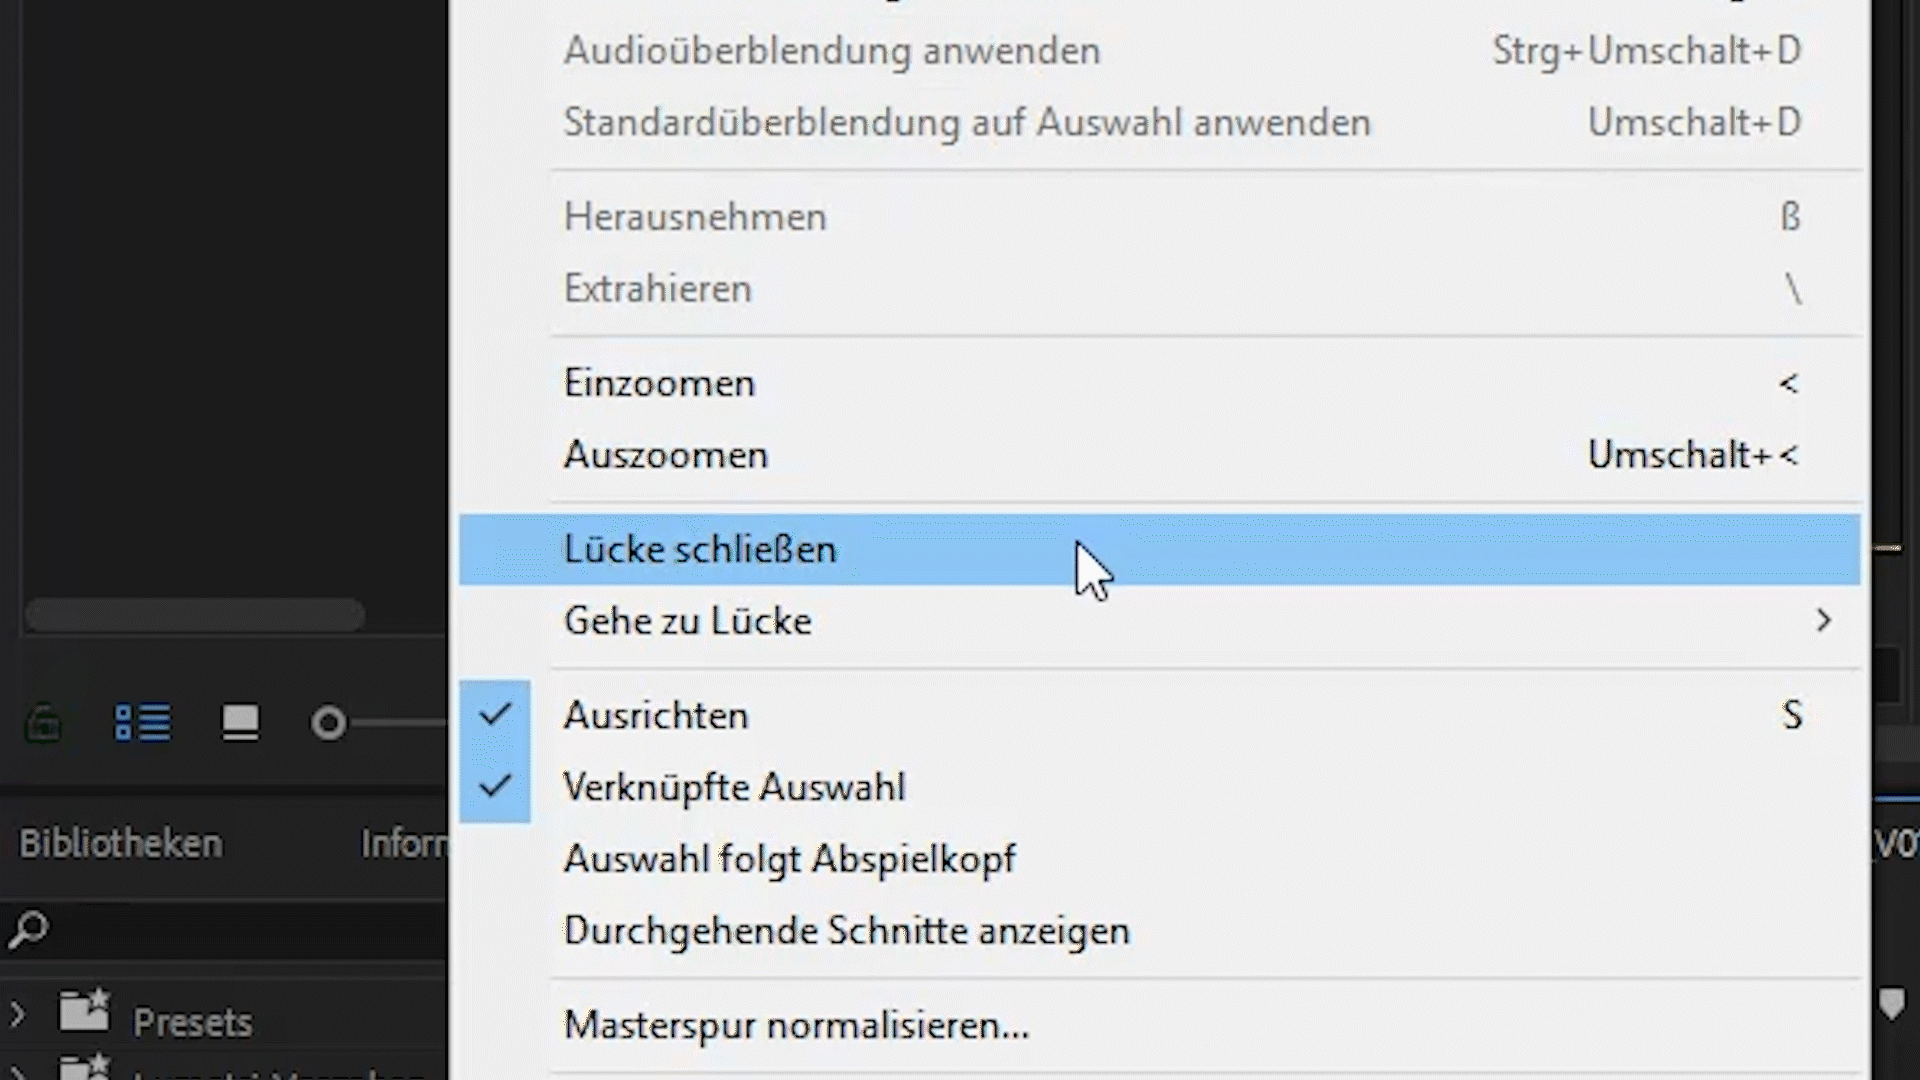Expand the Presets folder chevron
The image size is (1920, 1080).
click(17, 1014)
